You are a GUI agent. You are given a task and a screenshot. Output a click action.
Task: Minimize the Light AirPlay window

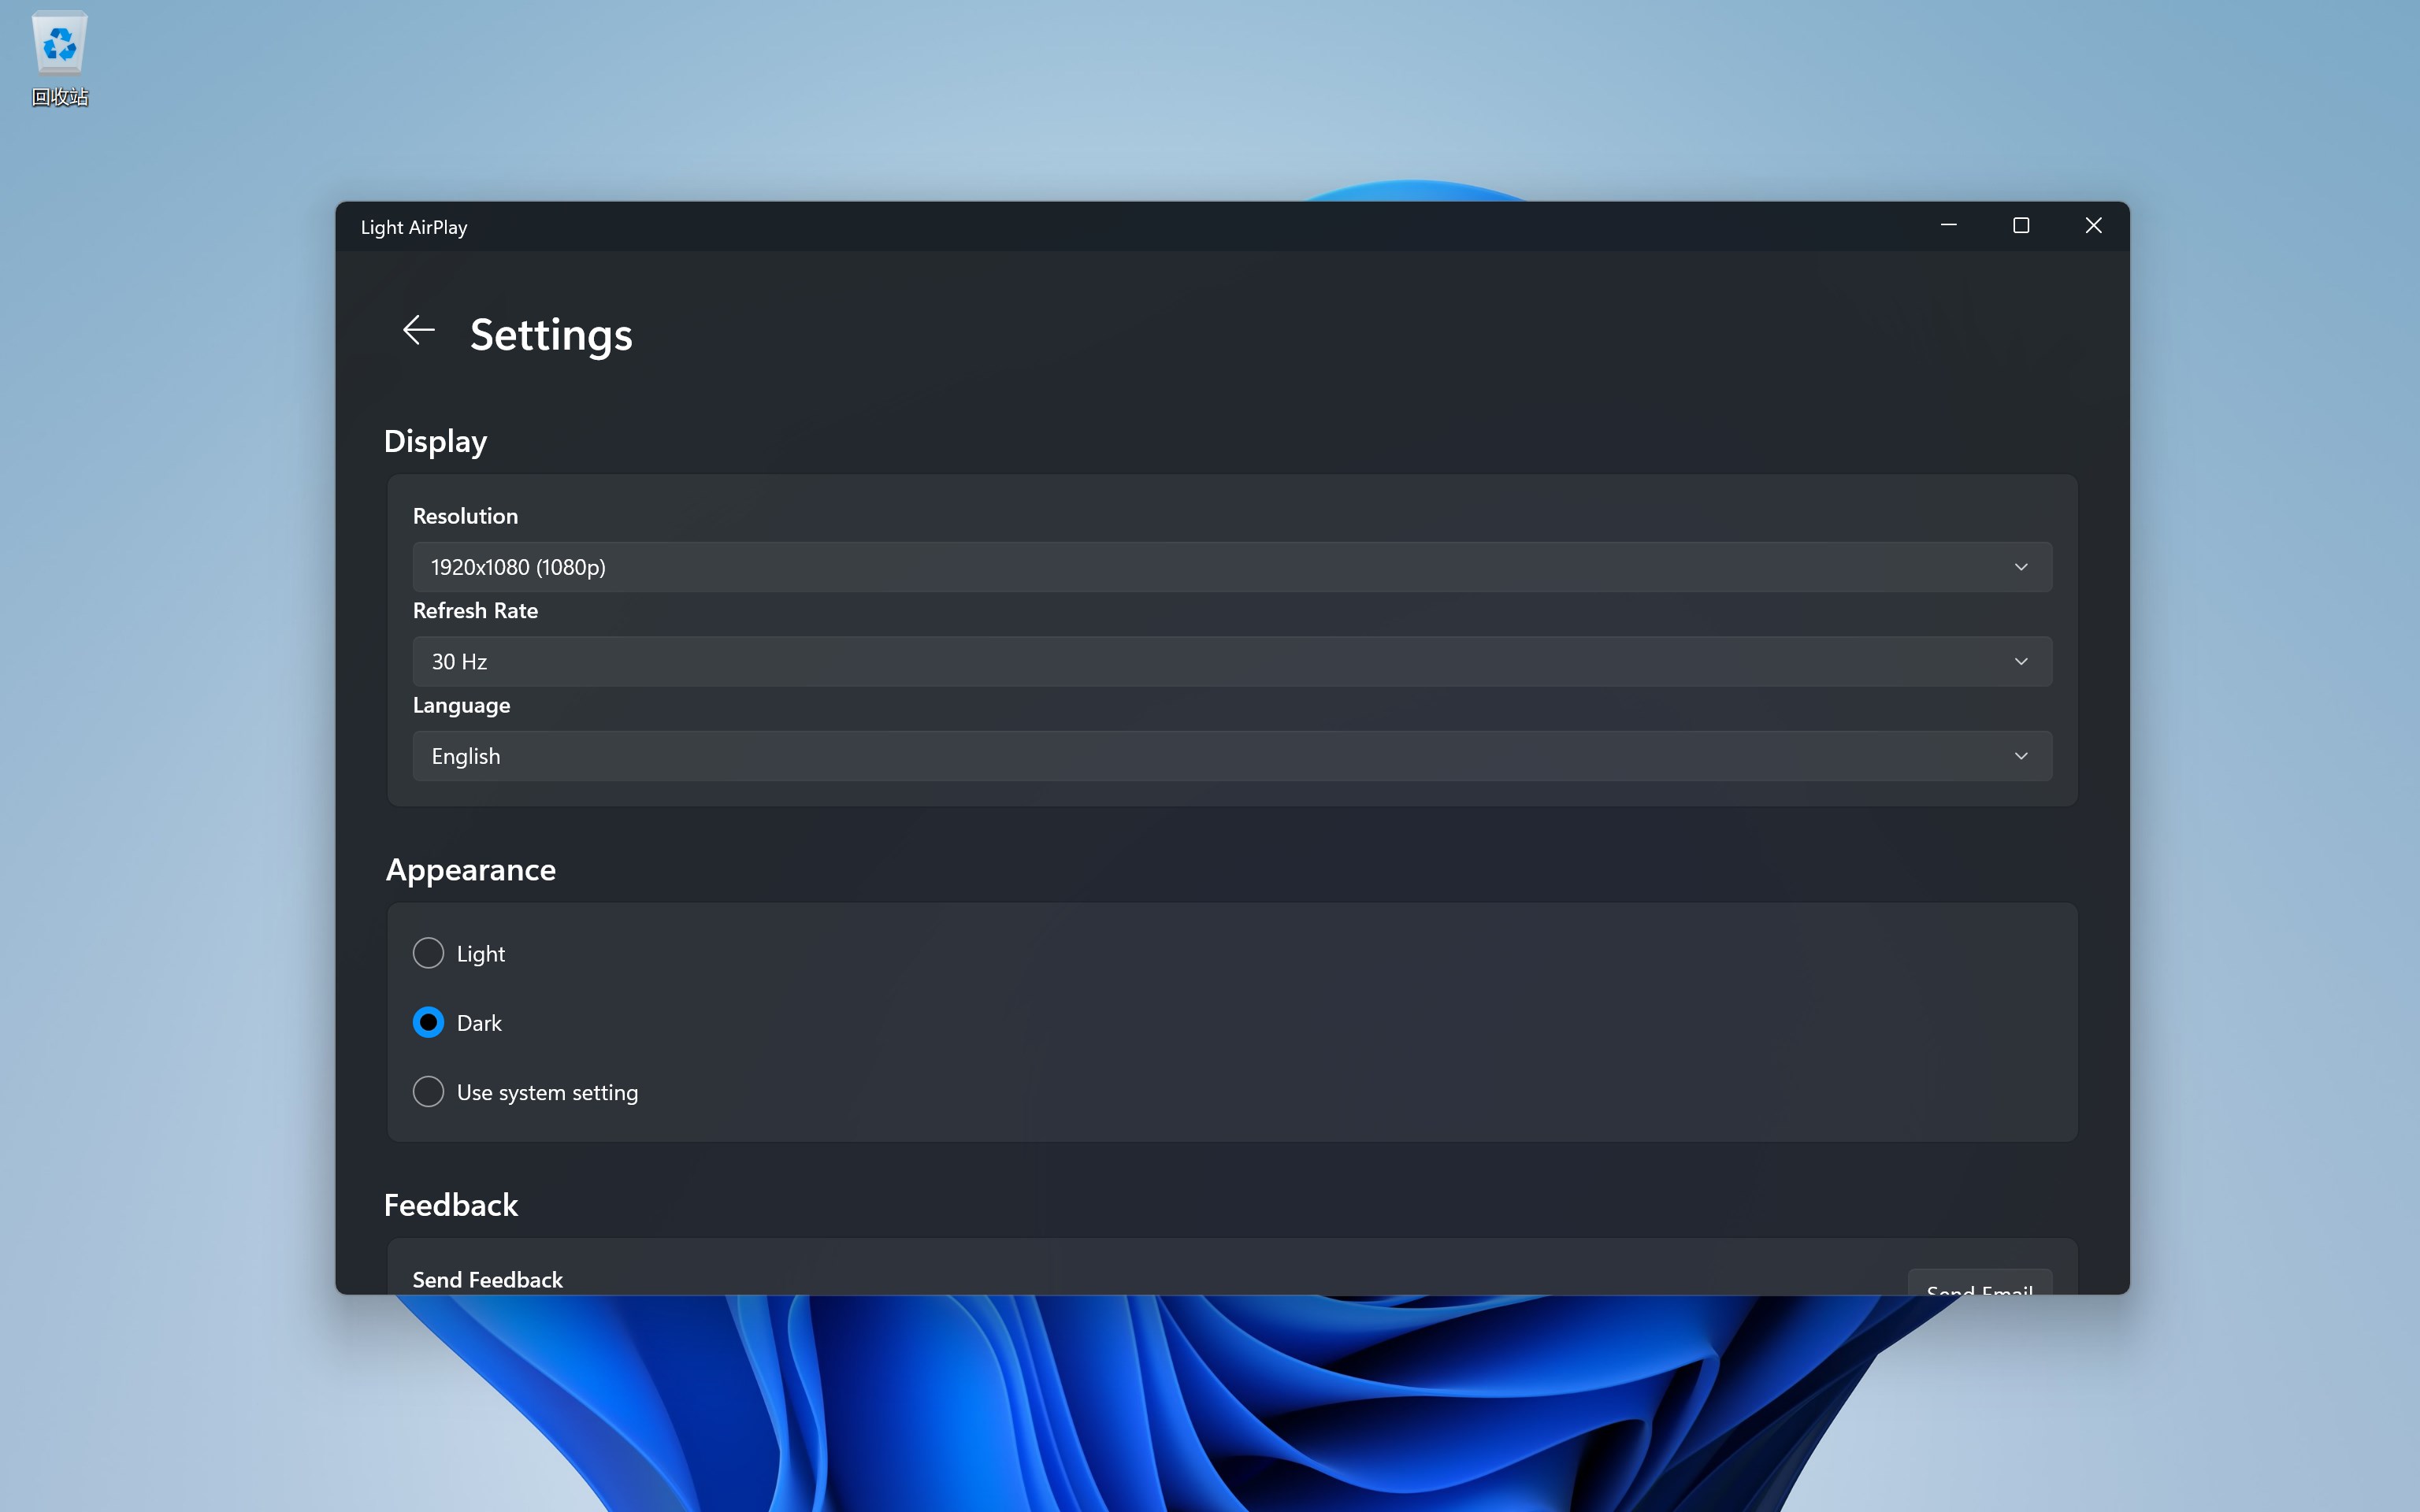1947,225
